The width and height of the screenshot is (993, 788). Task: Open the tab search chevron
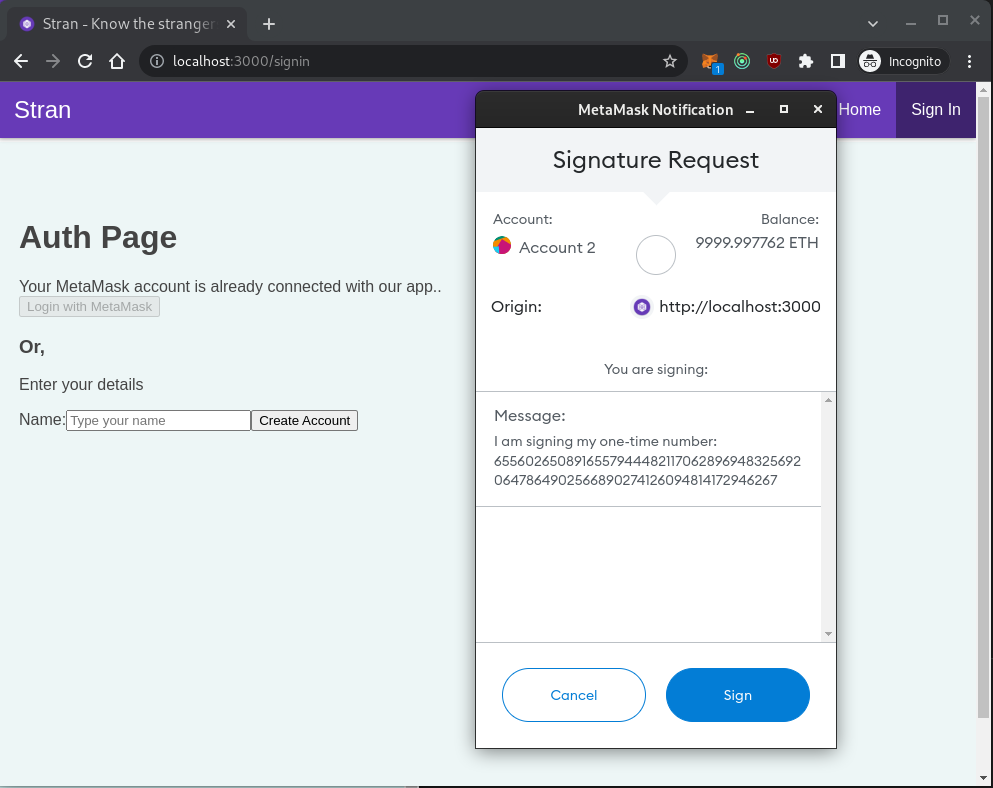873,24
